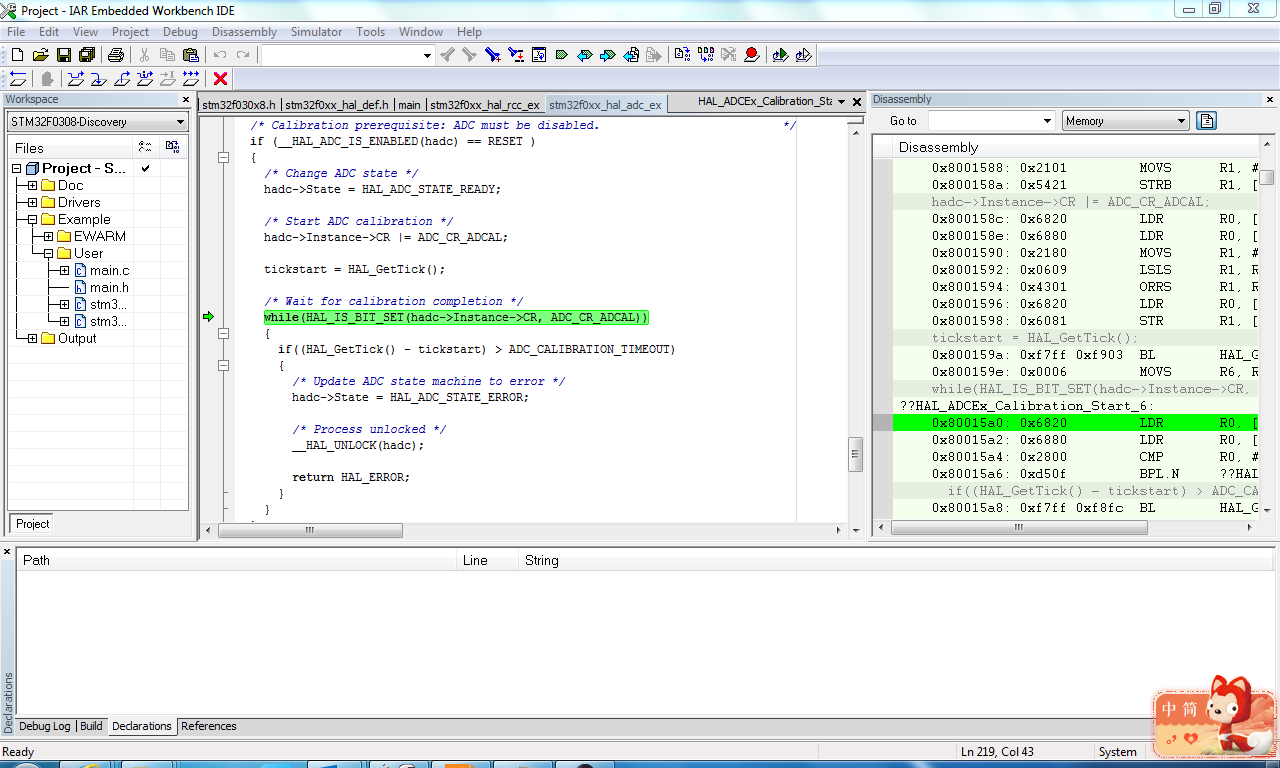Click the Save All icon
This screenshot has width=1280, height=768.
tap(86, 55)
